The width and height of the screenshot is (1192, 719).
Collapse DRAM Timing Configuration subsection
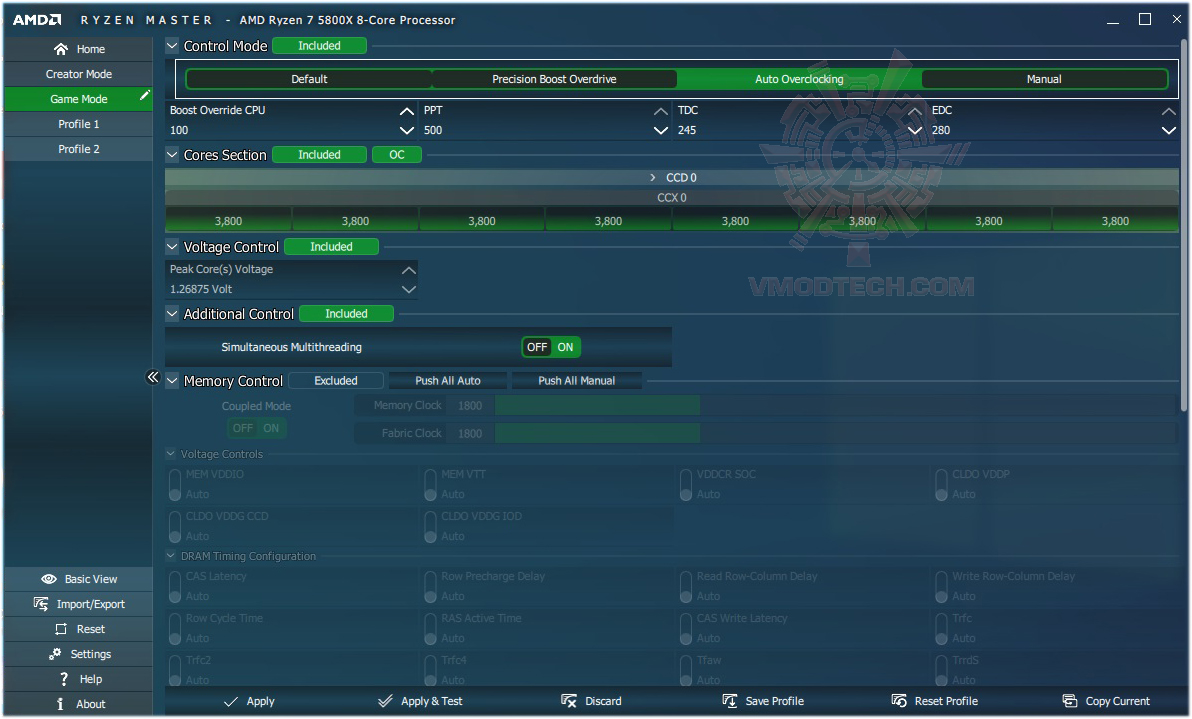coord(171,556)
